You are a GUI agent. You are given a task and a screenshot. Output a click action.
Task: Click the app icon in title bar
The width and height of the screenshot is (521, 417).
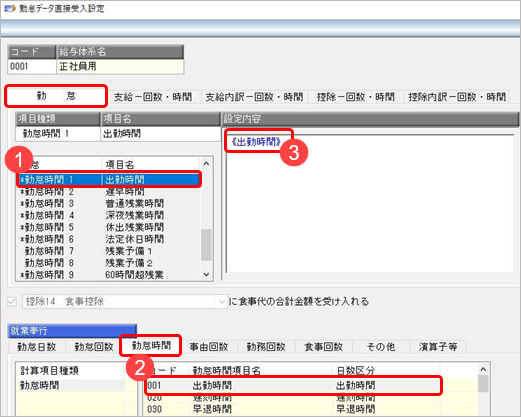point(9,8)
